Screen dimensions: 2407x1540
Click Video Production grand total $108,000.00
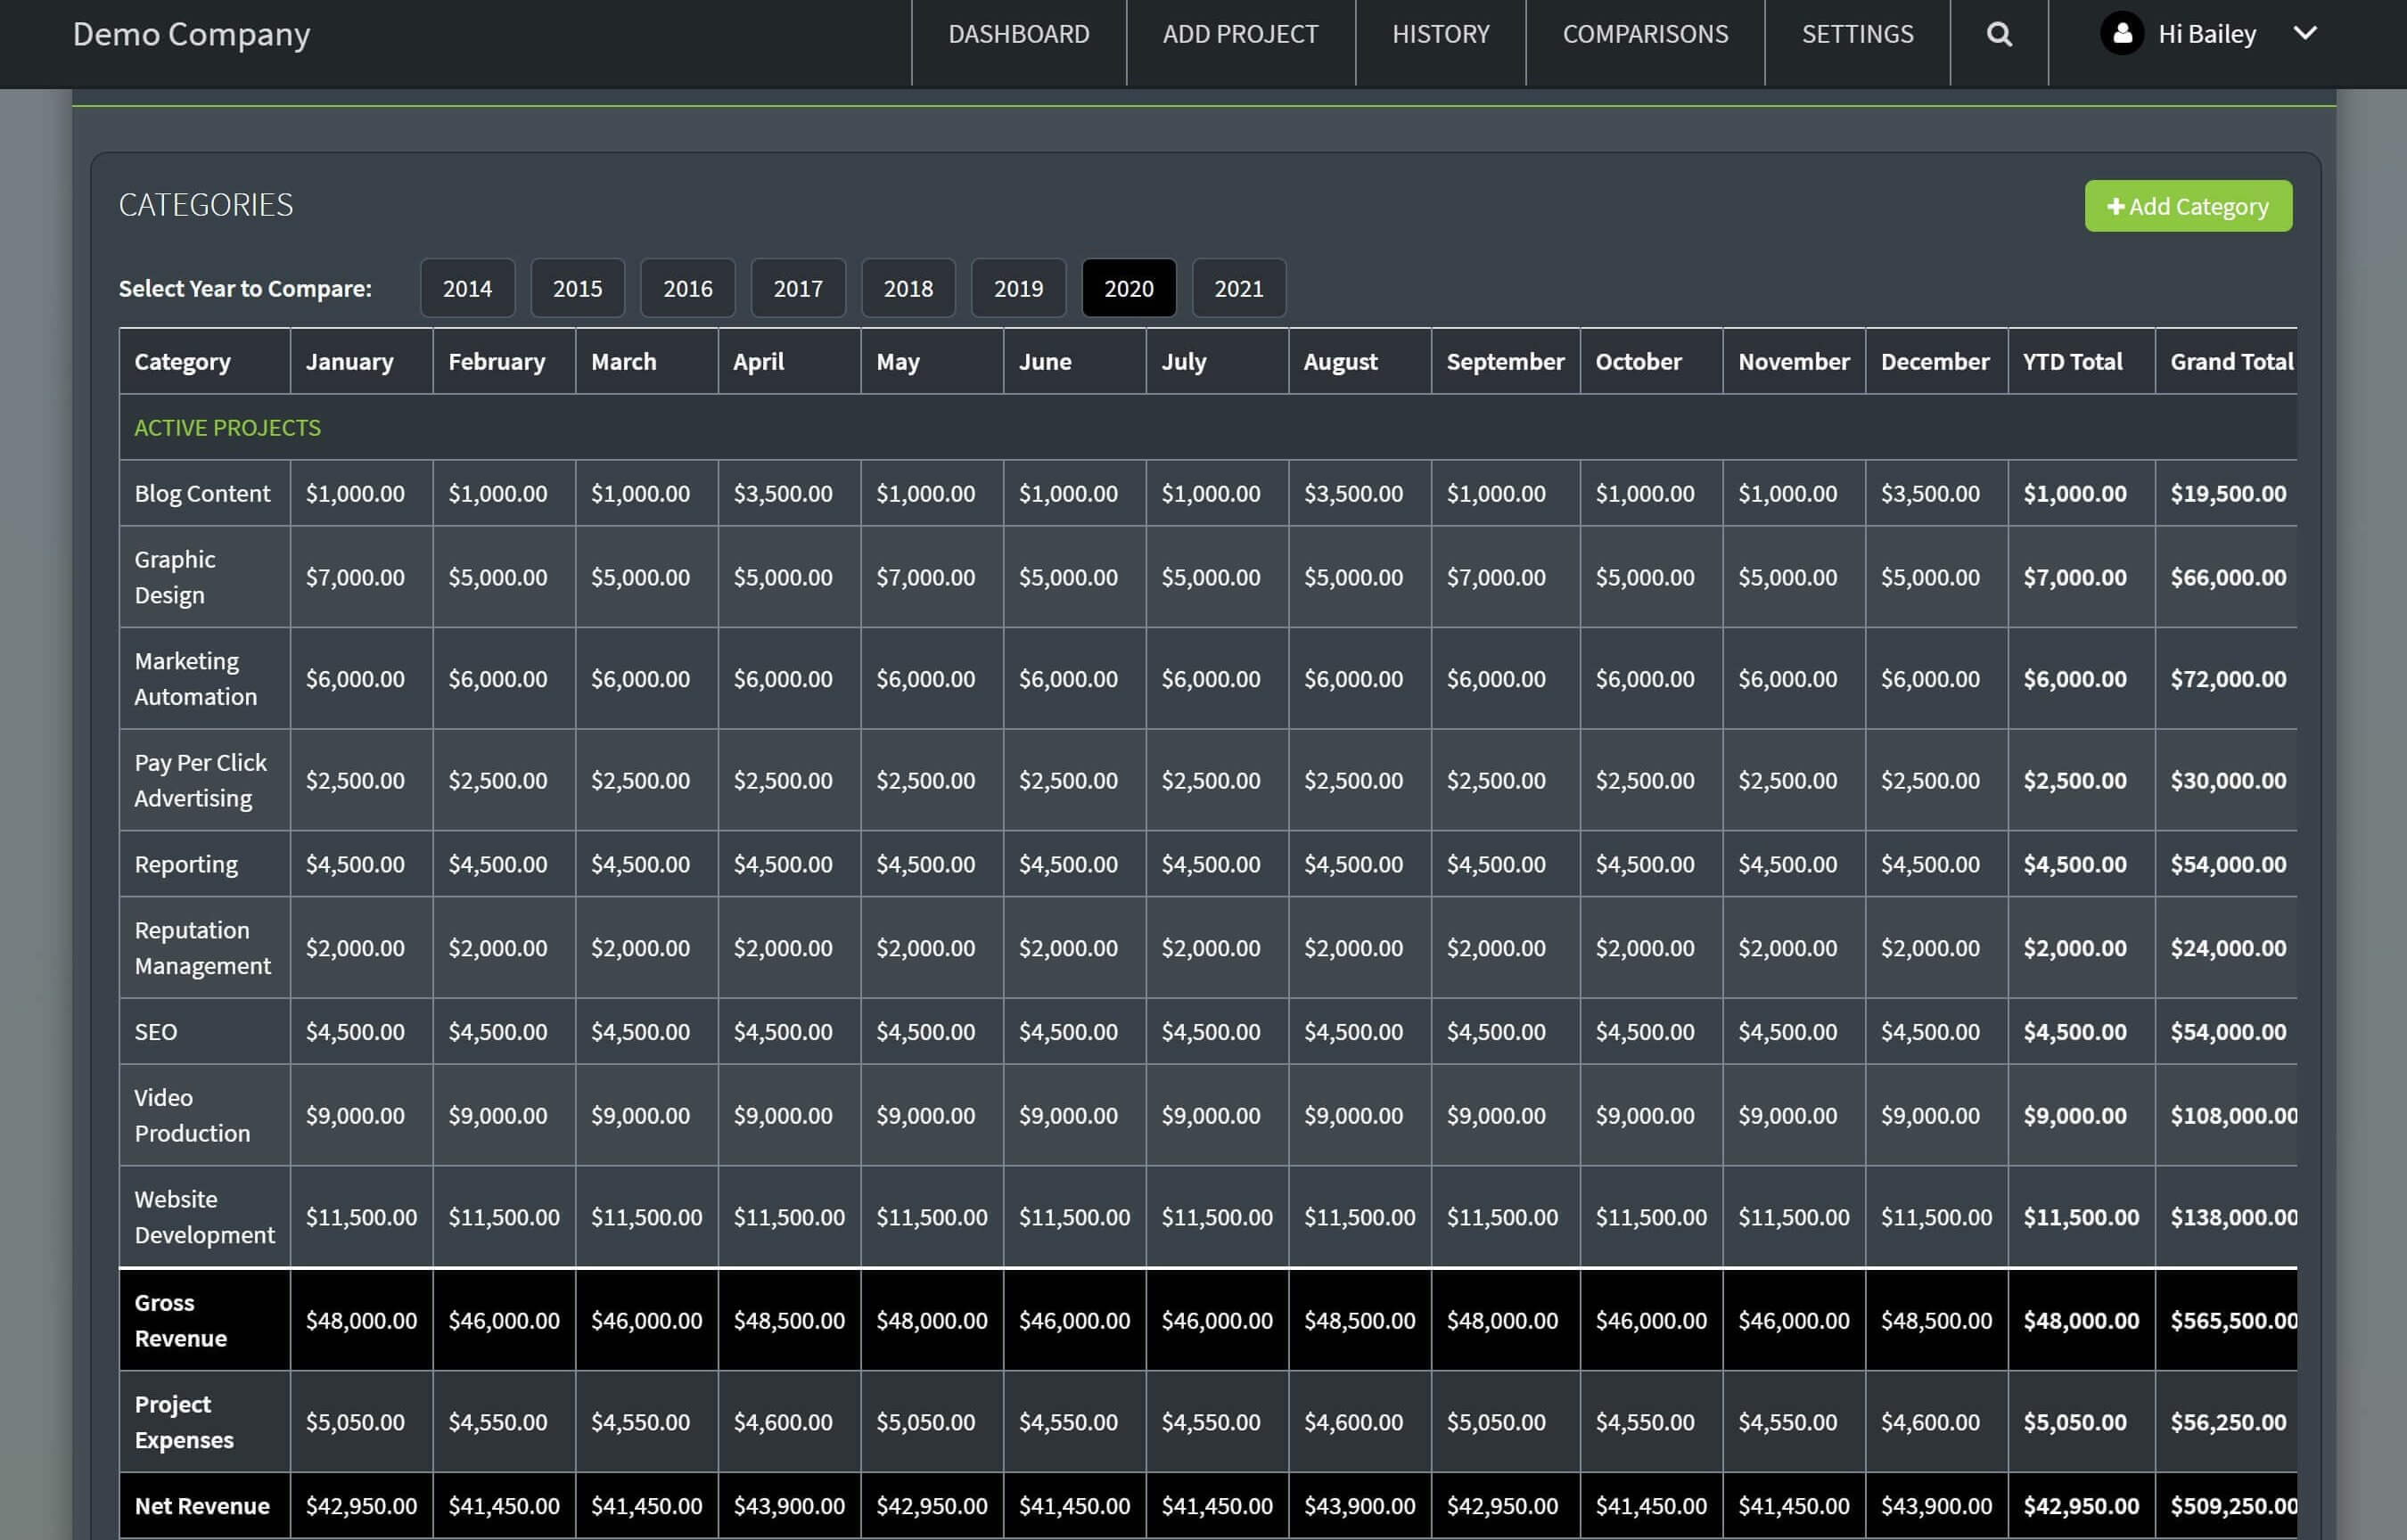2233,1115
